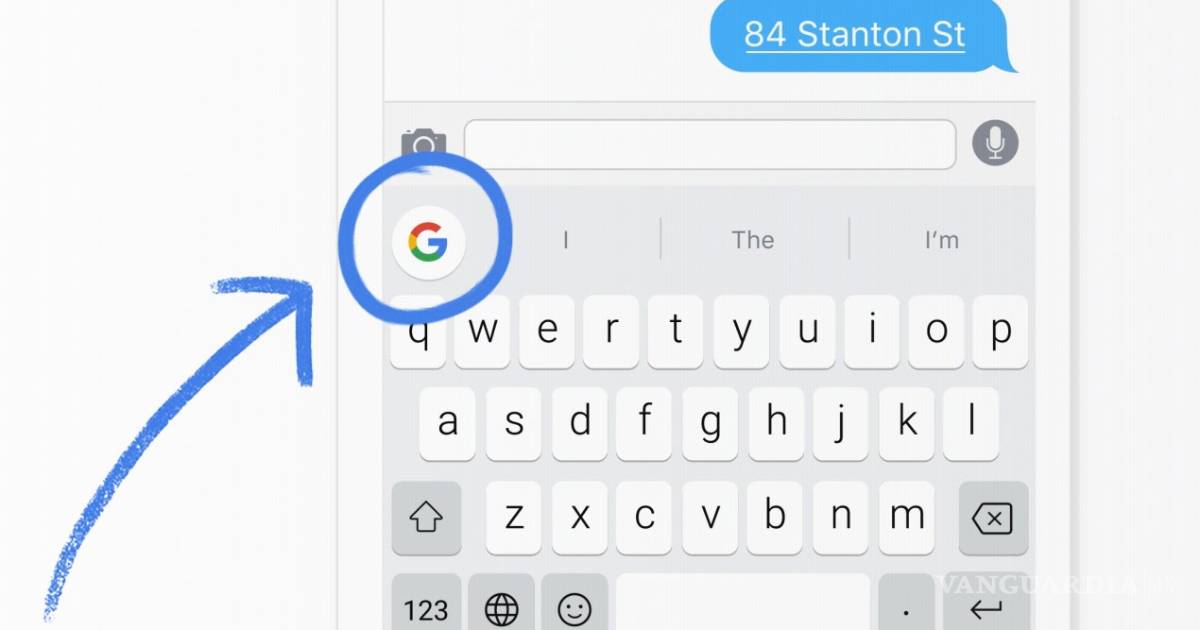Viewport: 1200px width, 630px height.
Task: Tap the period key
Action: click(906, 607)
